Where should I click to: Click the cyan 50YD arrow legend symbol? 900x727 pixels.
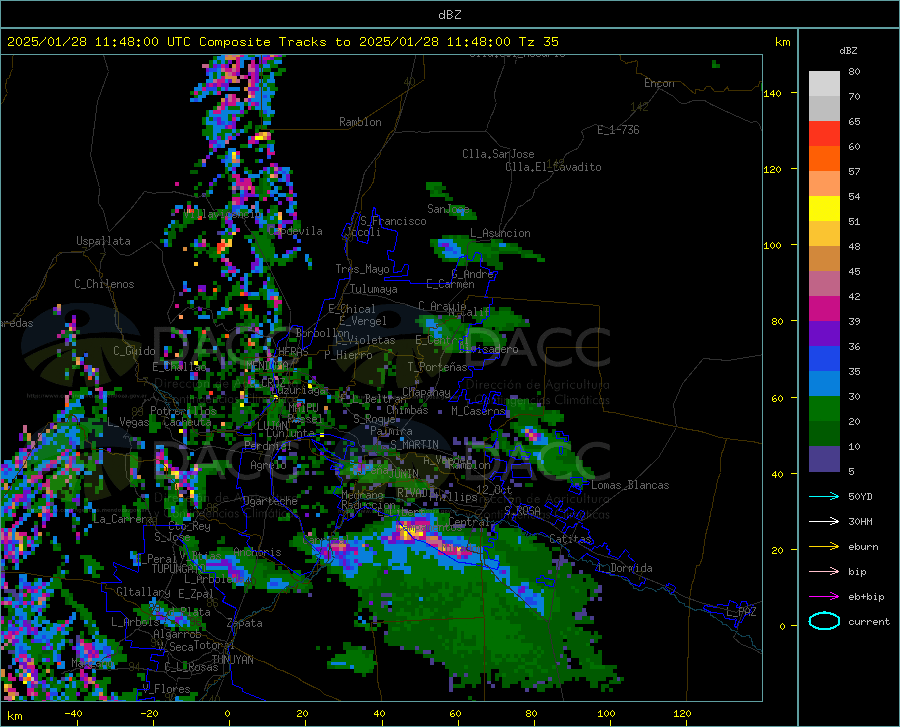coord(824,496)
